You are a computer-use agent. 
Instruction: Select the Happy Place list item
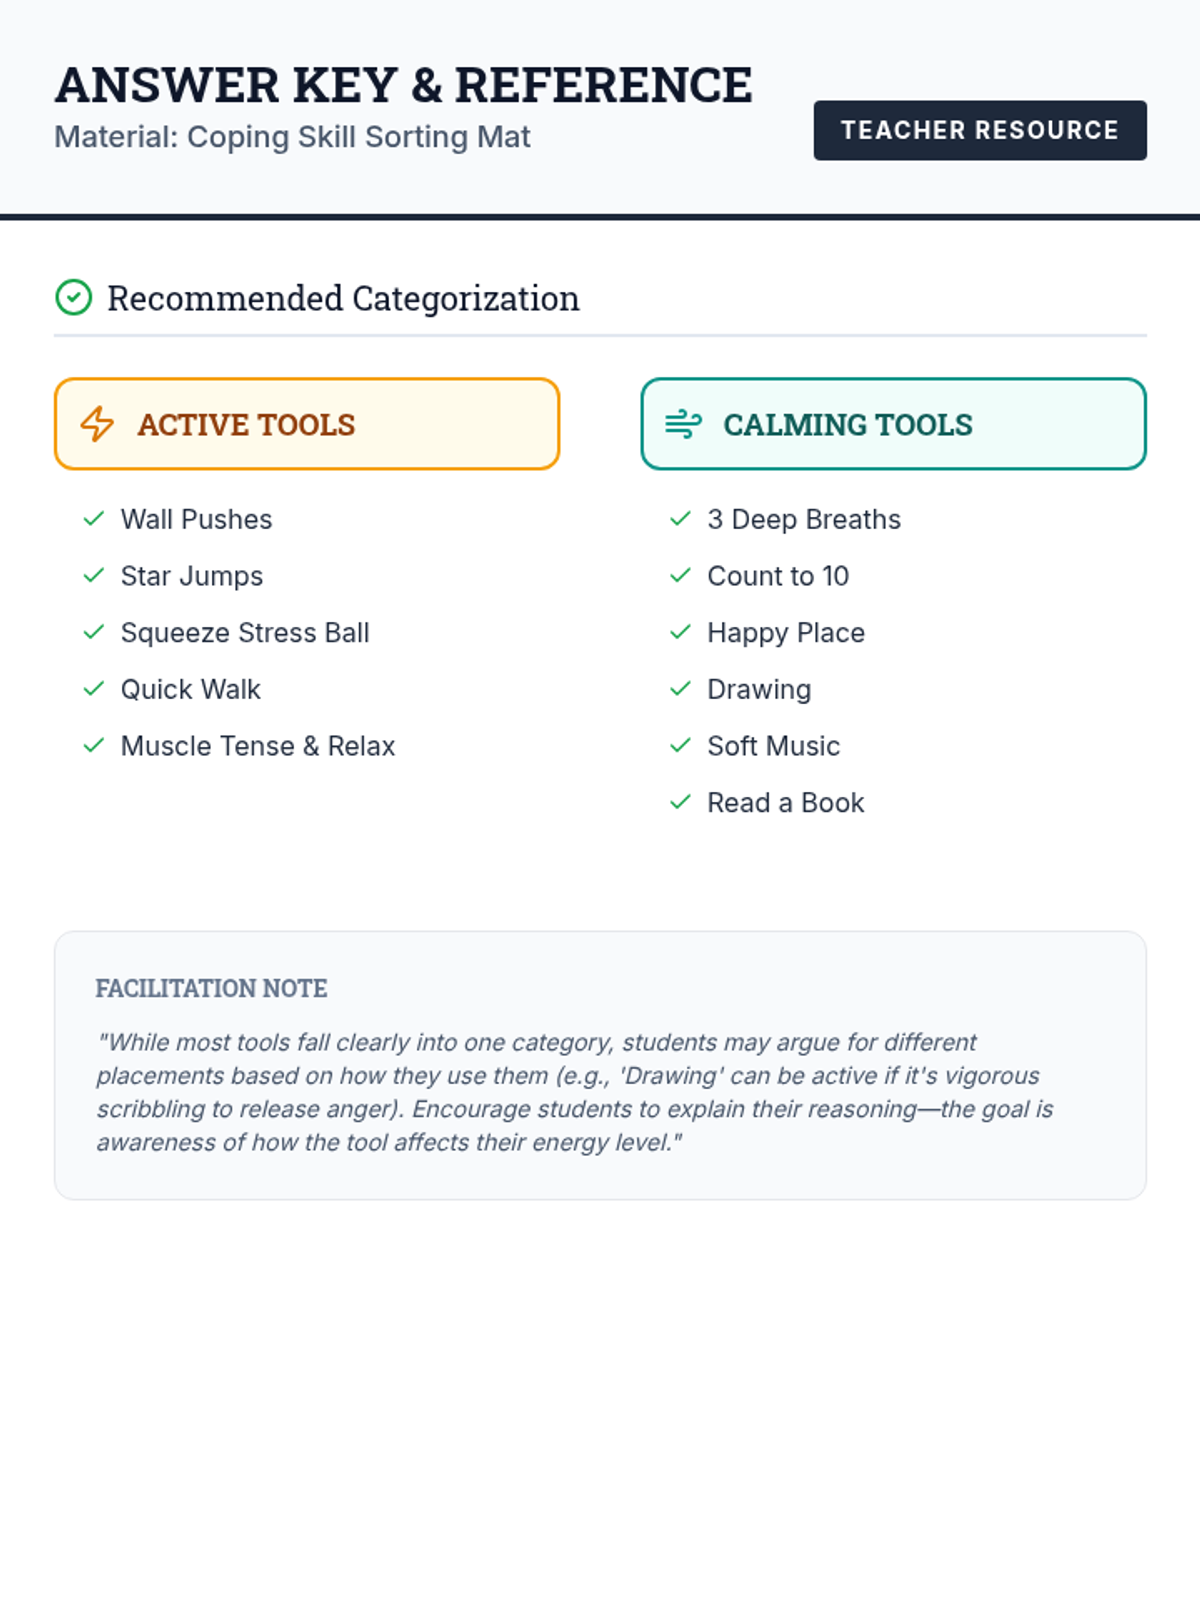786,633
